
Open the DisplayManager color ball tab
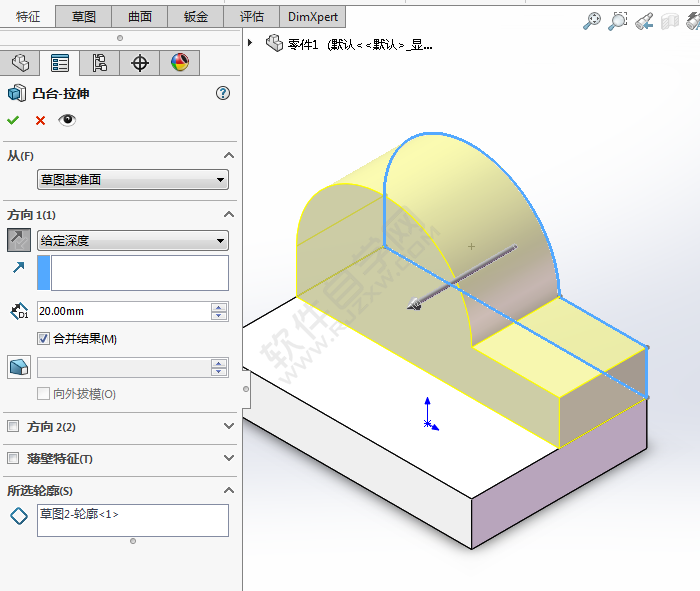pos(179,63)
